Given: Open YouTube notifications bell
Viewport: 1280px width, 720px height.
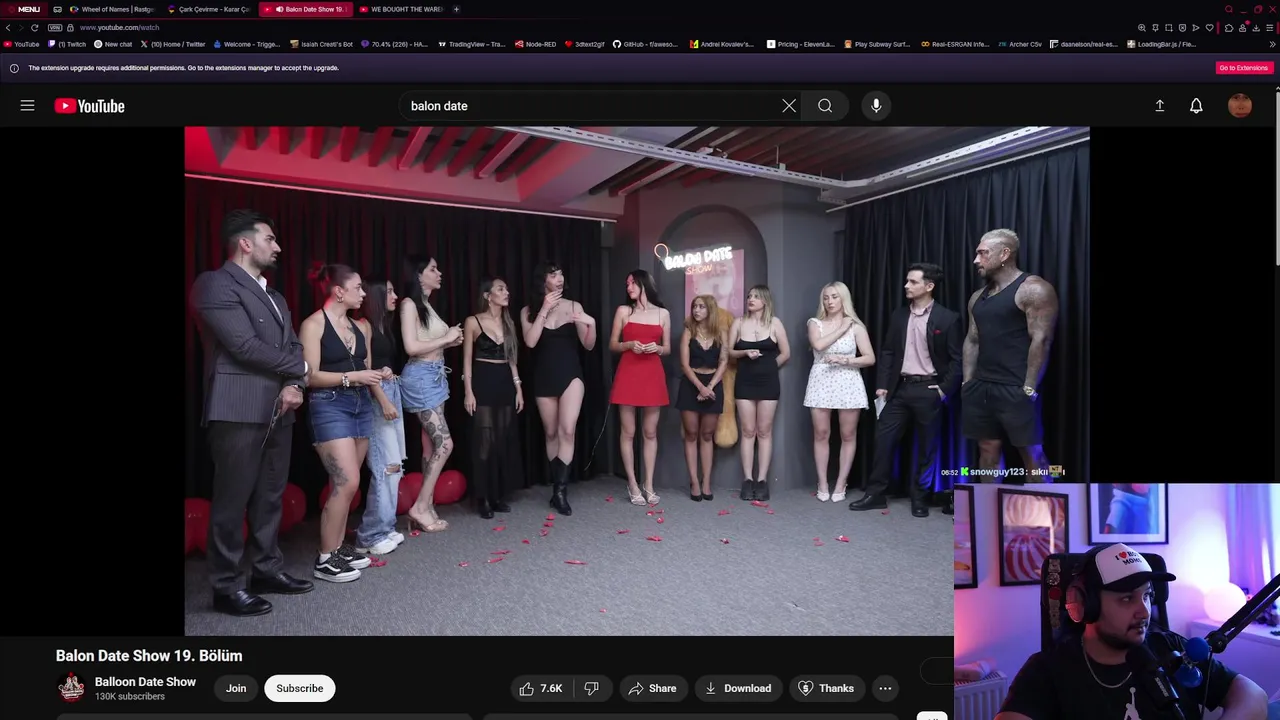Looking at the screenshot, I should (1196, 106).
